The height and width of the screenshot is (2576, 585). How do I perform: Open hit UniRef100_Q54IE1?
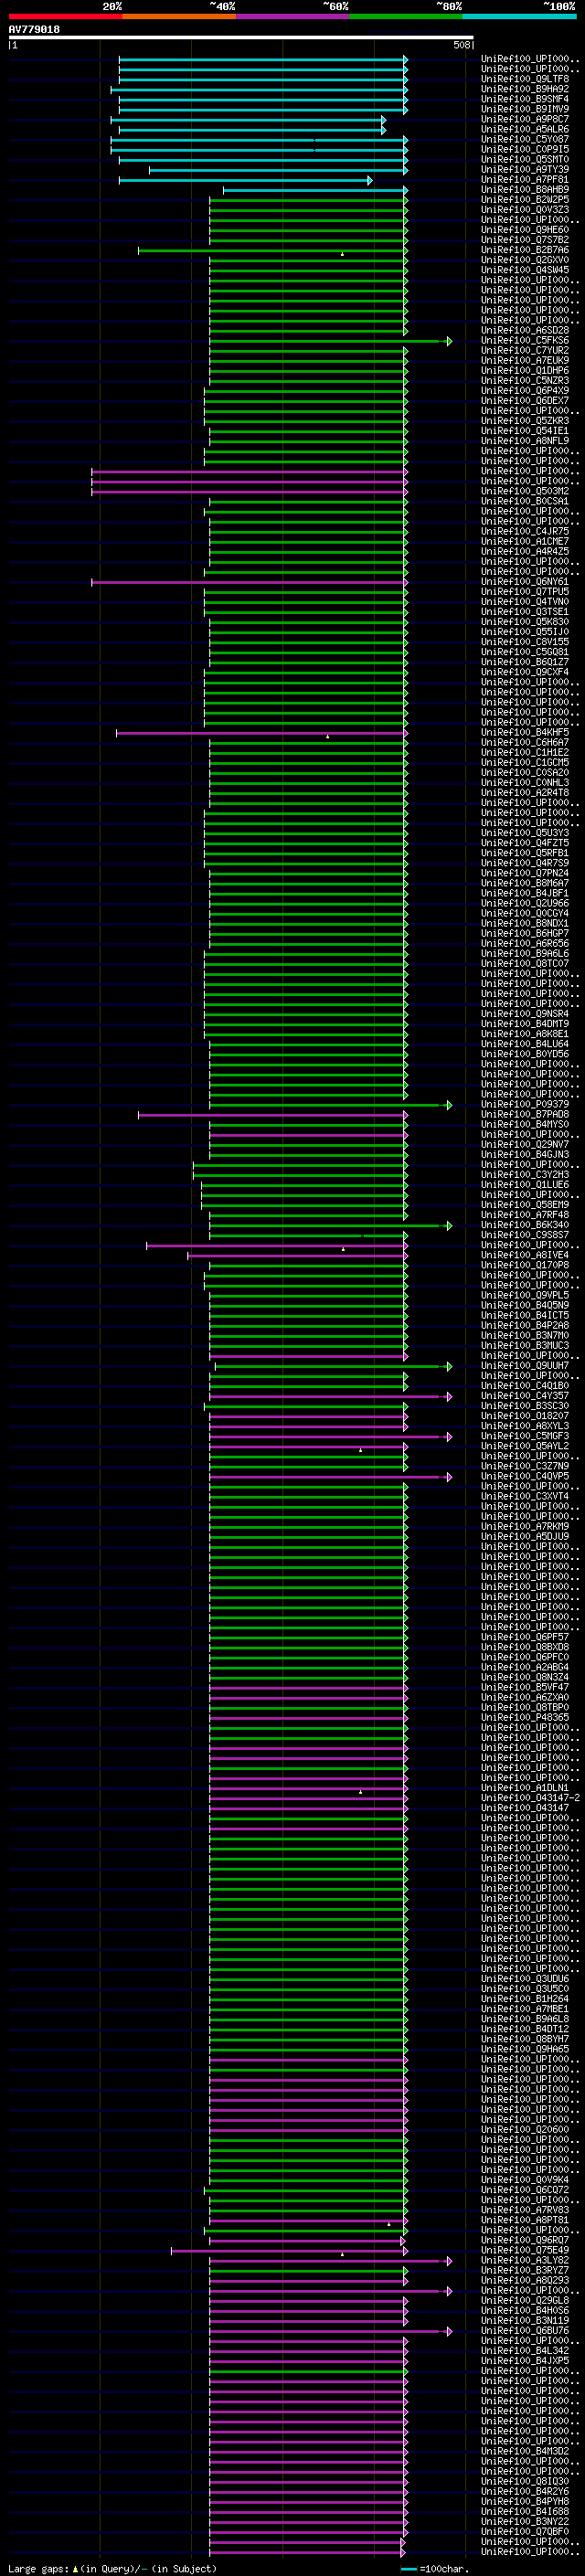point(525,431)
